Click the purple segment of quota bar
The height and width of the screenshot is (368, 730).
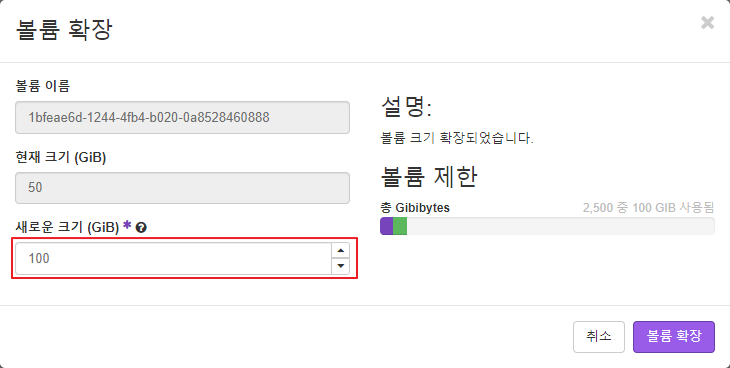coord(387,226)
